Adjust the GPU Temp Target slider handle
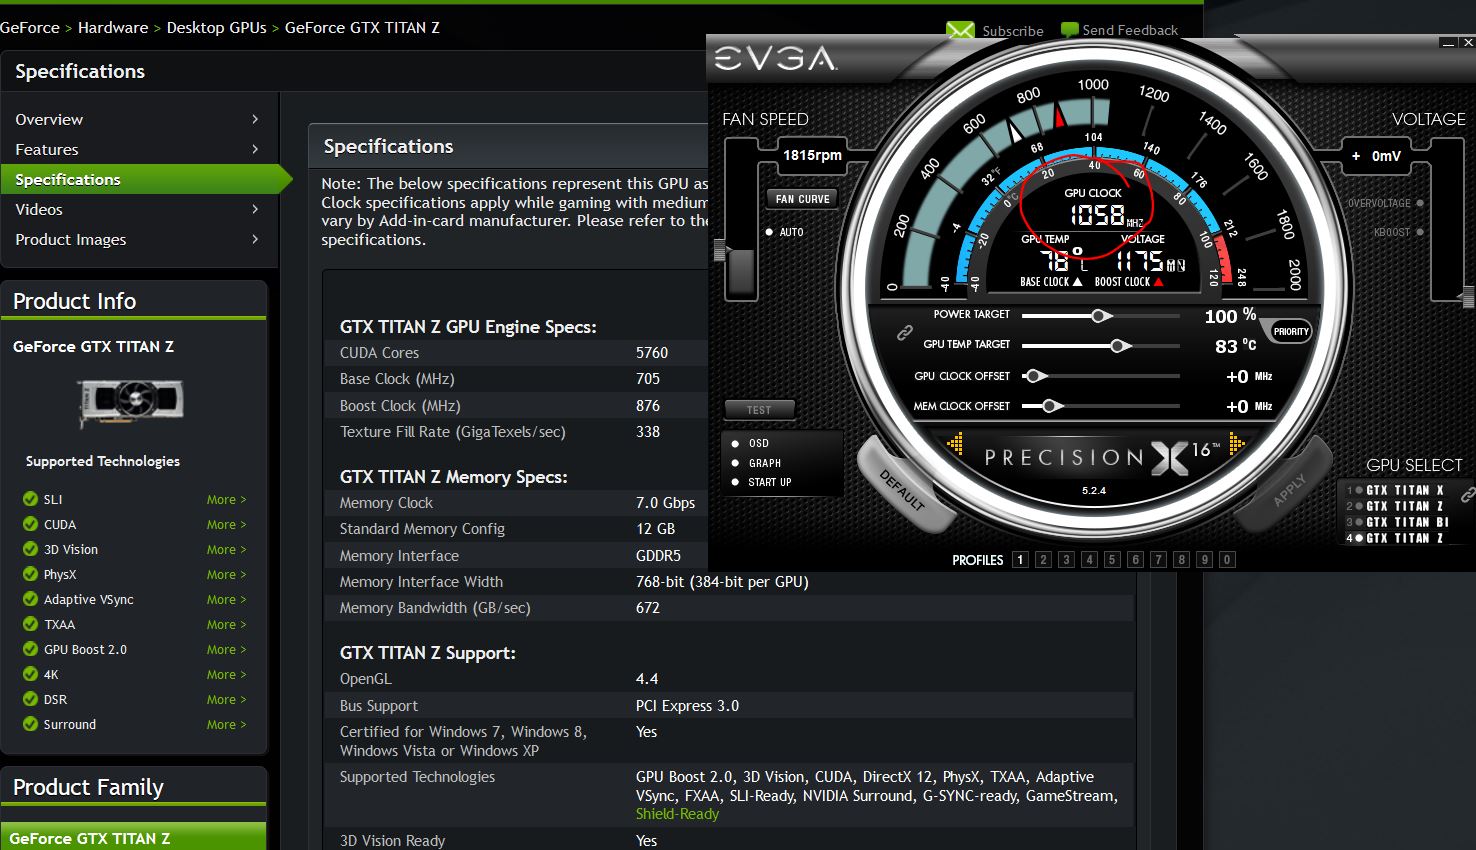Screen dimensions: 1476x850 pyautogui.click(x=1120, y=346)
